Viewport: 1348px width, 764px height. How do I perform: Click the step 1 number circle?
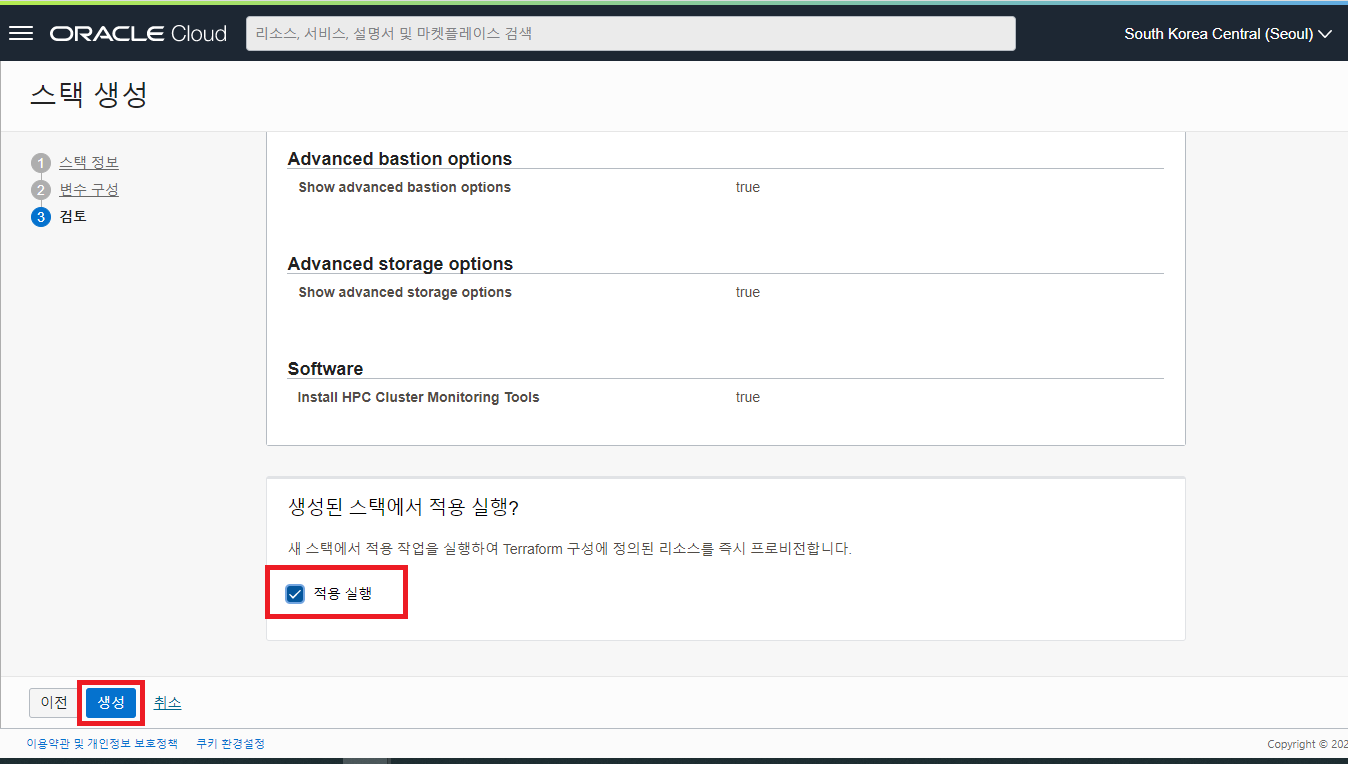click(40, 163)
